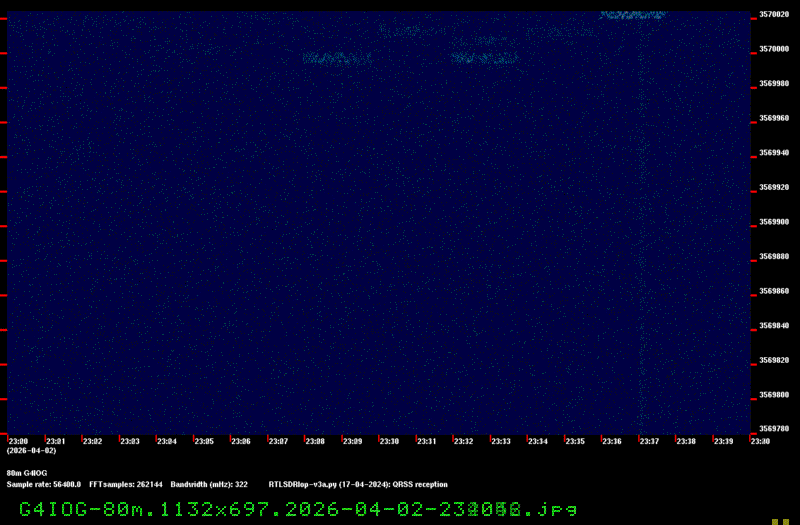
Task: Select the FFTsamples: 262144 text
Action: tap(126, 484)
